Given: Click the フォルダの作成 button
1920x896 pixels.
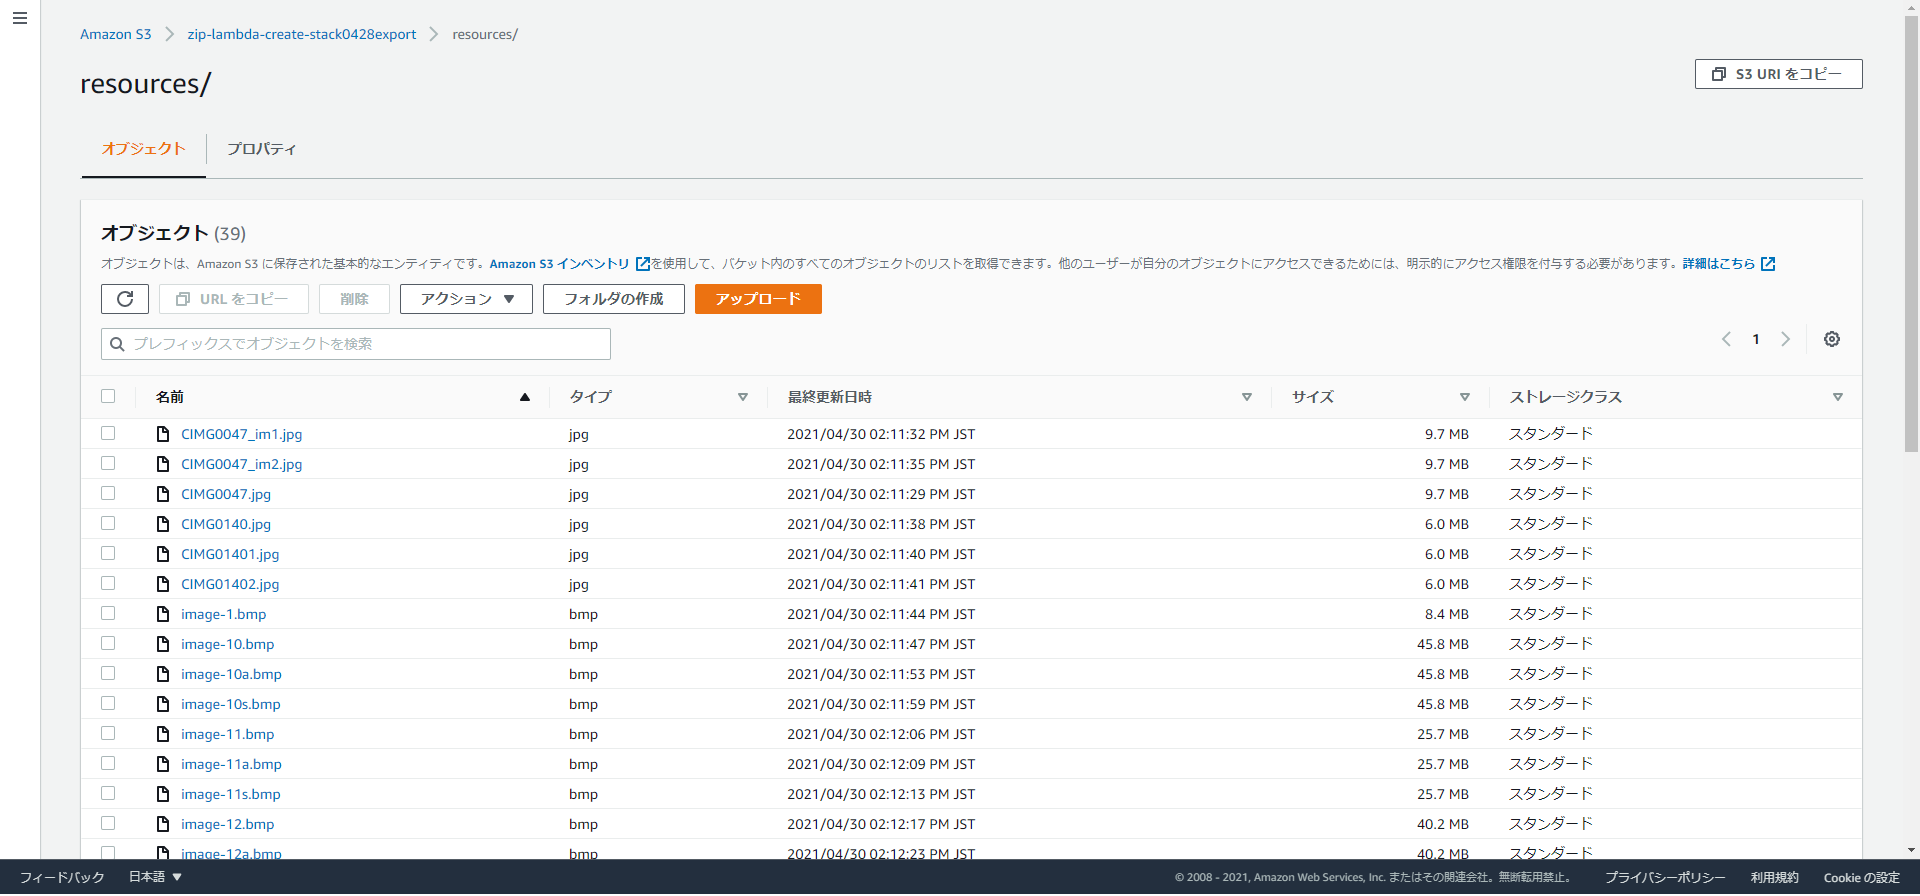Looking at the screenshot, I should [614, 299].
